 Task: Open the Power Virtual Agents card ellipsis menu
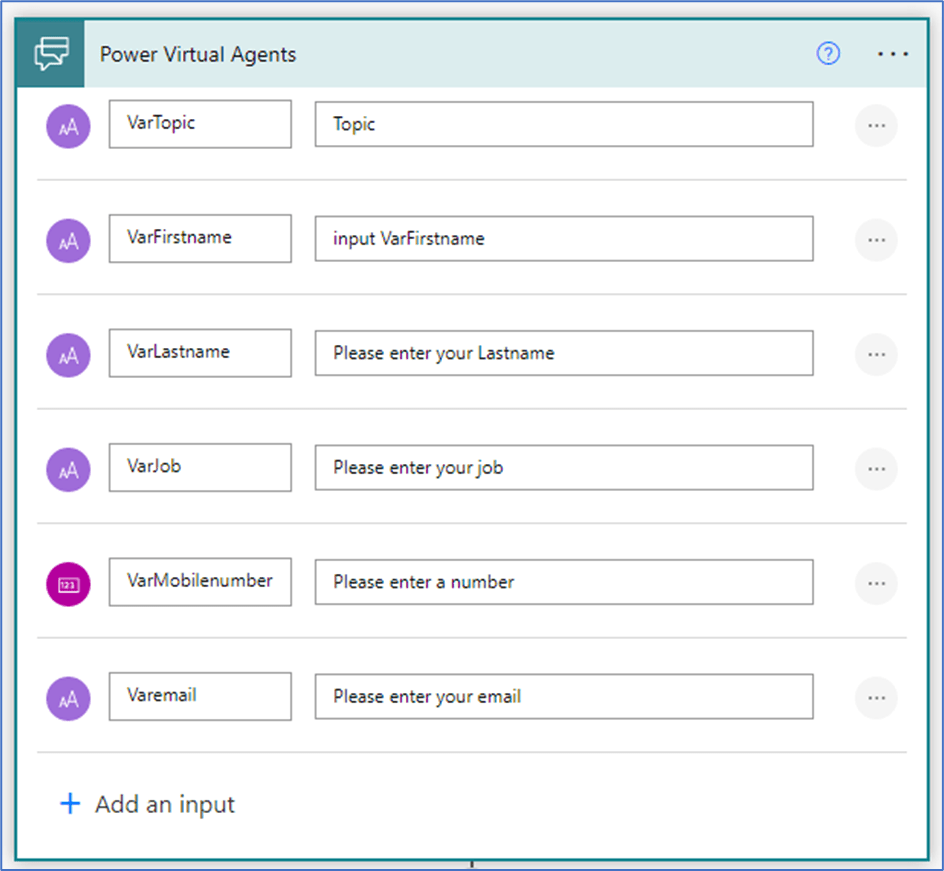pyautogui.click(x=893, y=54)
